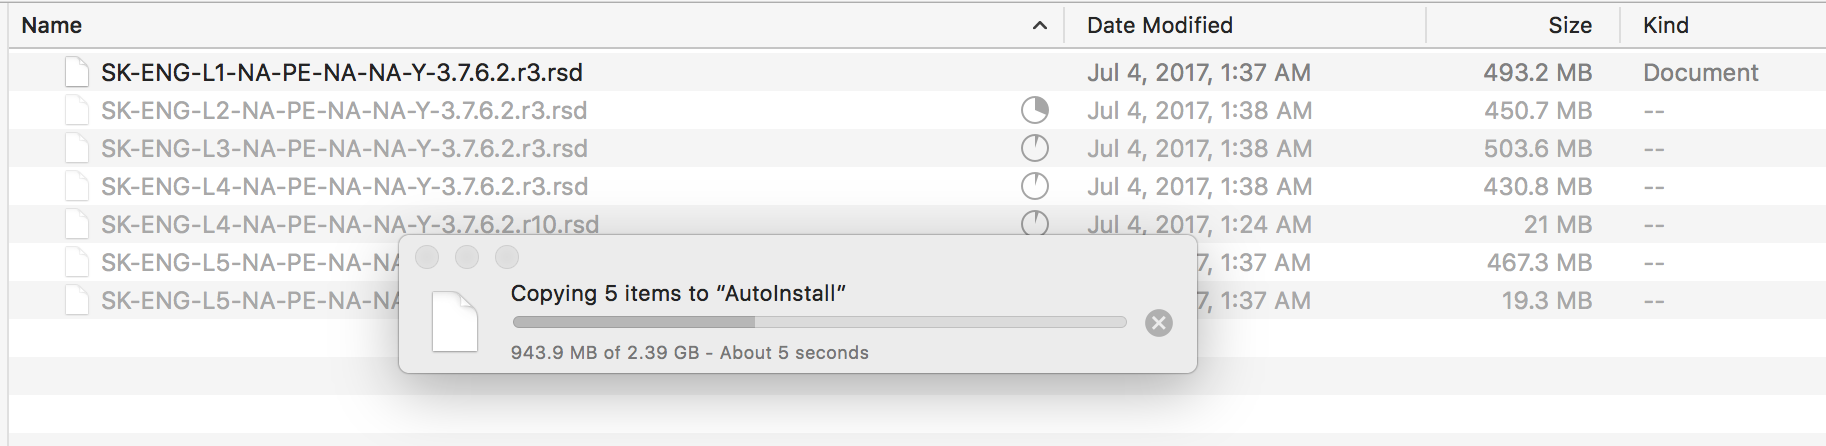Click the file icon beside the L2 file
Viewport: 1826px width, 446px height.
tap(77, 111)
